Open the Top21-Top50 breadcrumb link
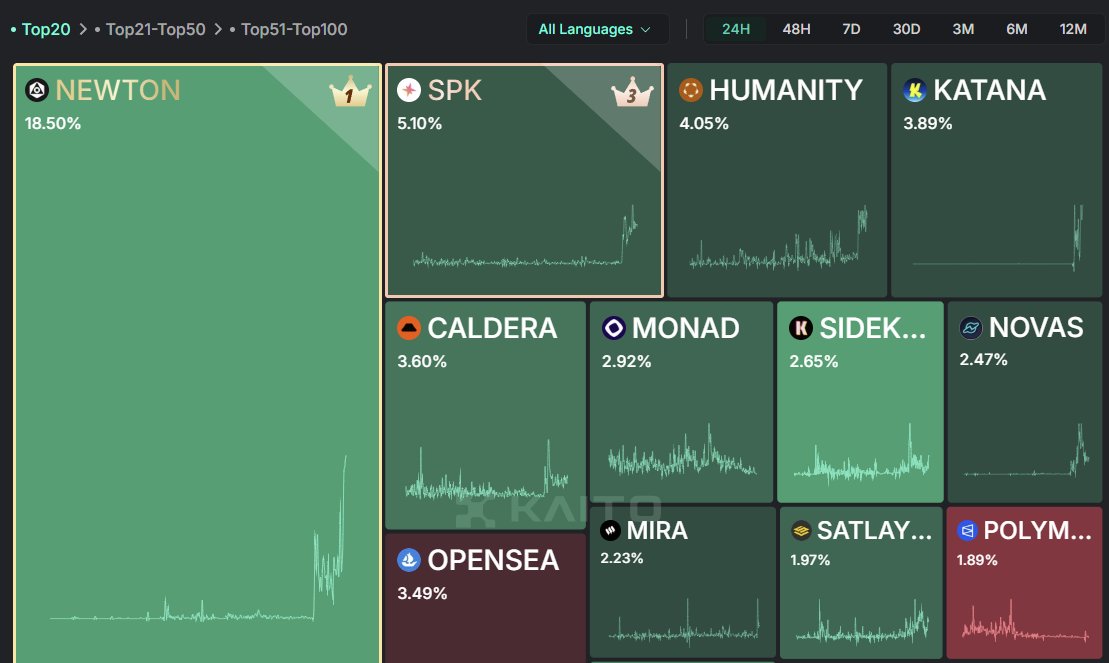 (x=156, y=30)
